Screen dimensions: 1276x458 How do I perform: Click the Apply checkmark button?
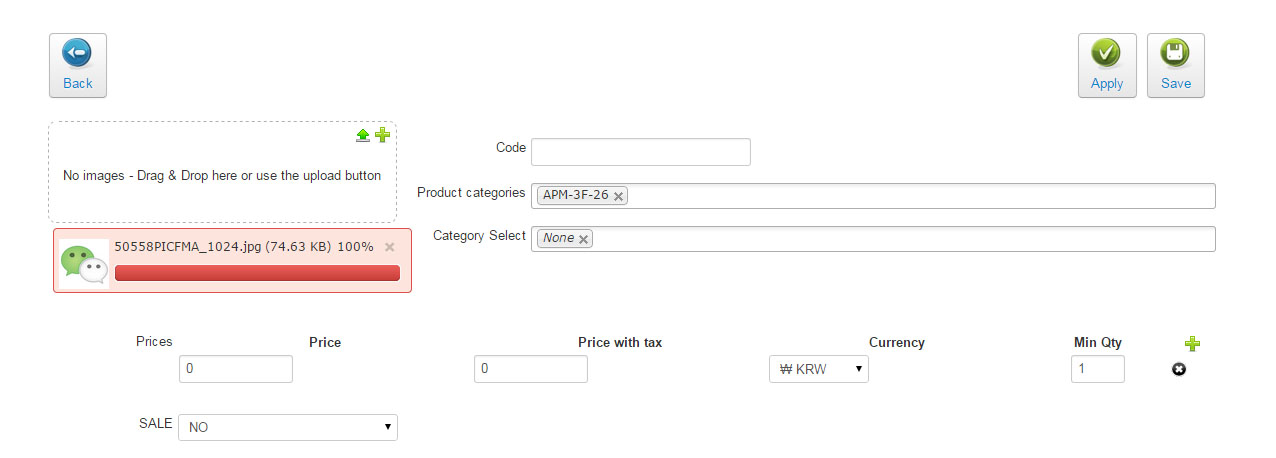tap(1107, 66)
